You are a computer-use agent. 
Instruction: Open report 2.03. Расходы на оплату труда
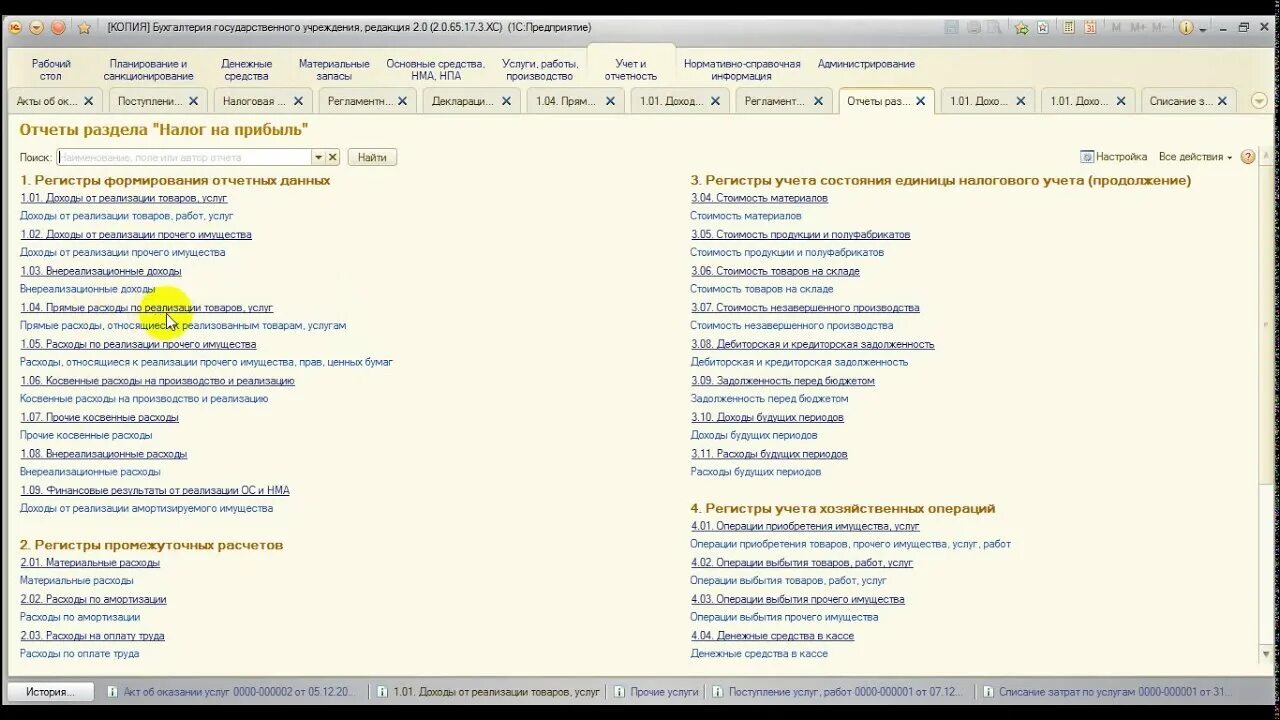click(x=92, y=636)
